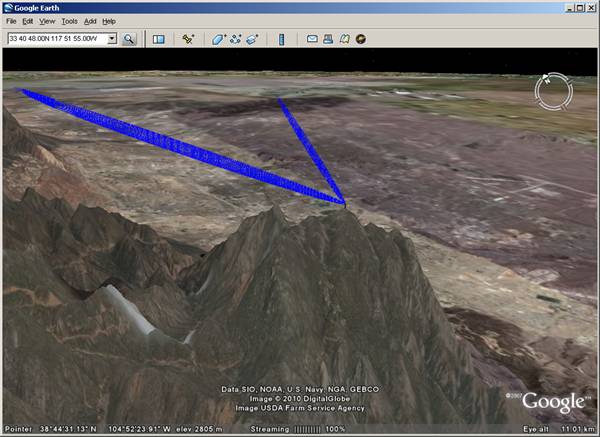Open the Edit menu
600x437 pixels.
tap(28, 21)
